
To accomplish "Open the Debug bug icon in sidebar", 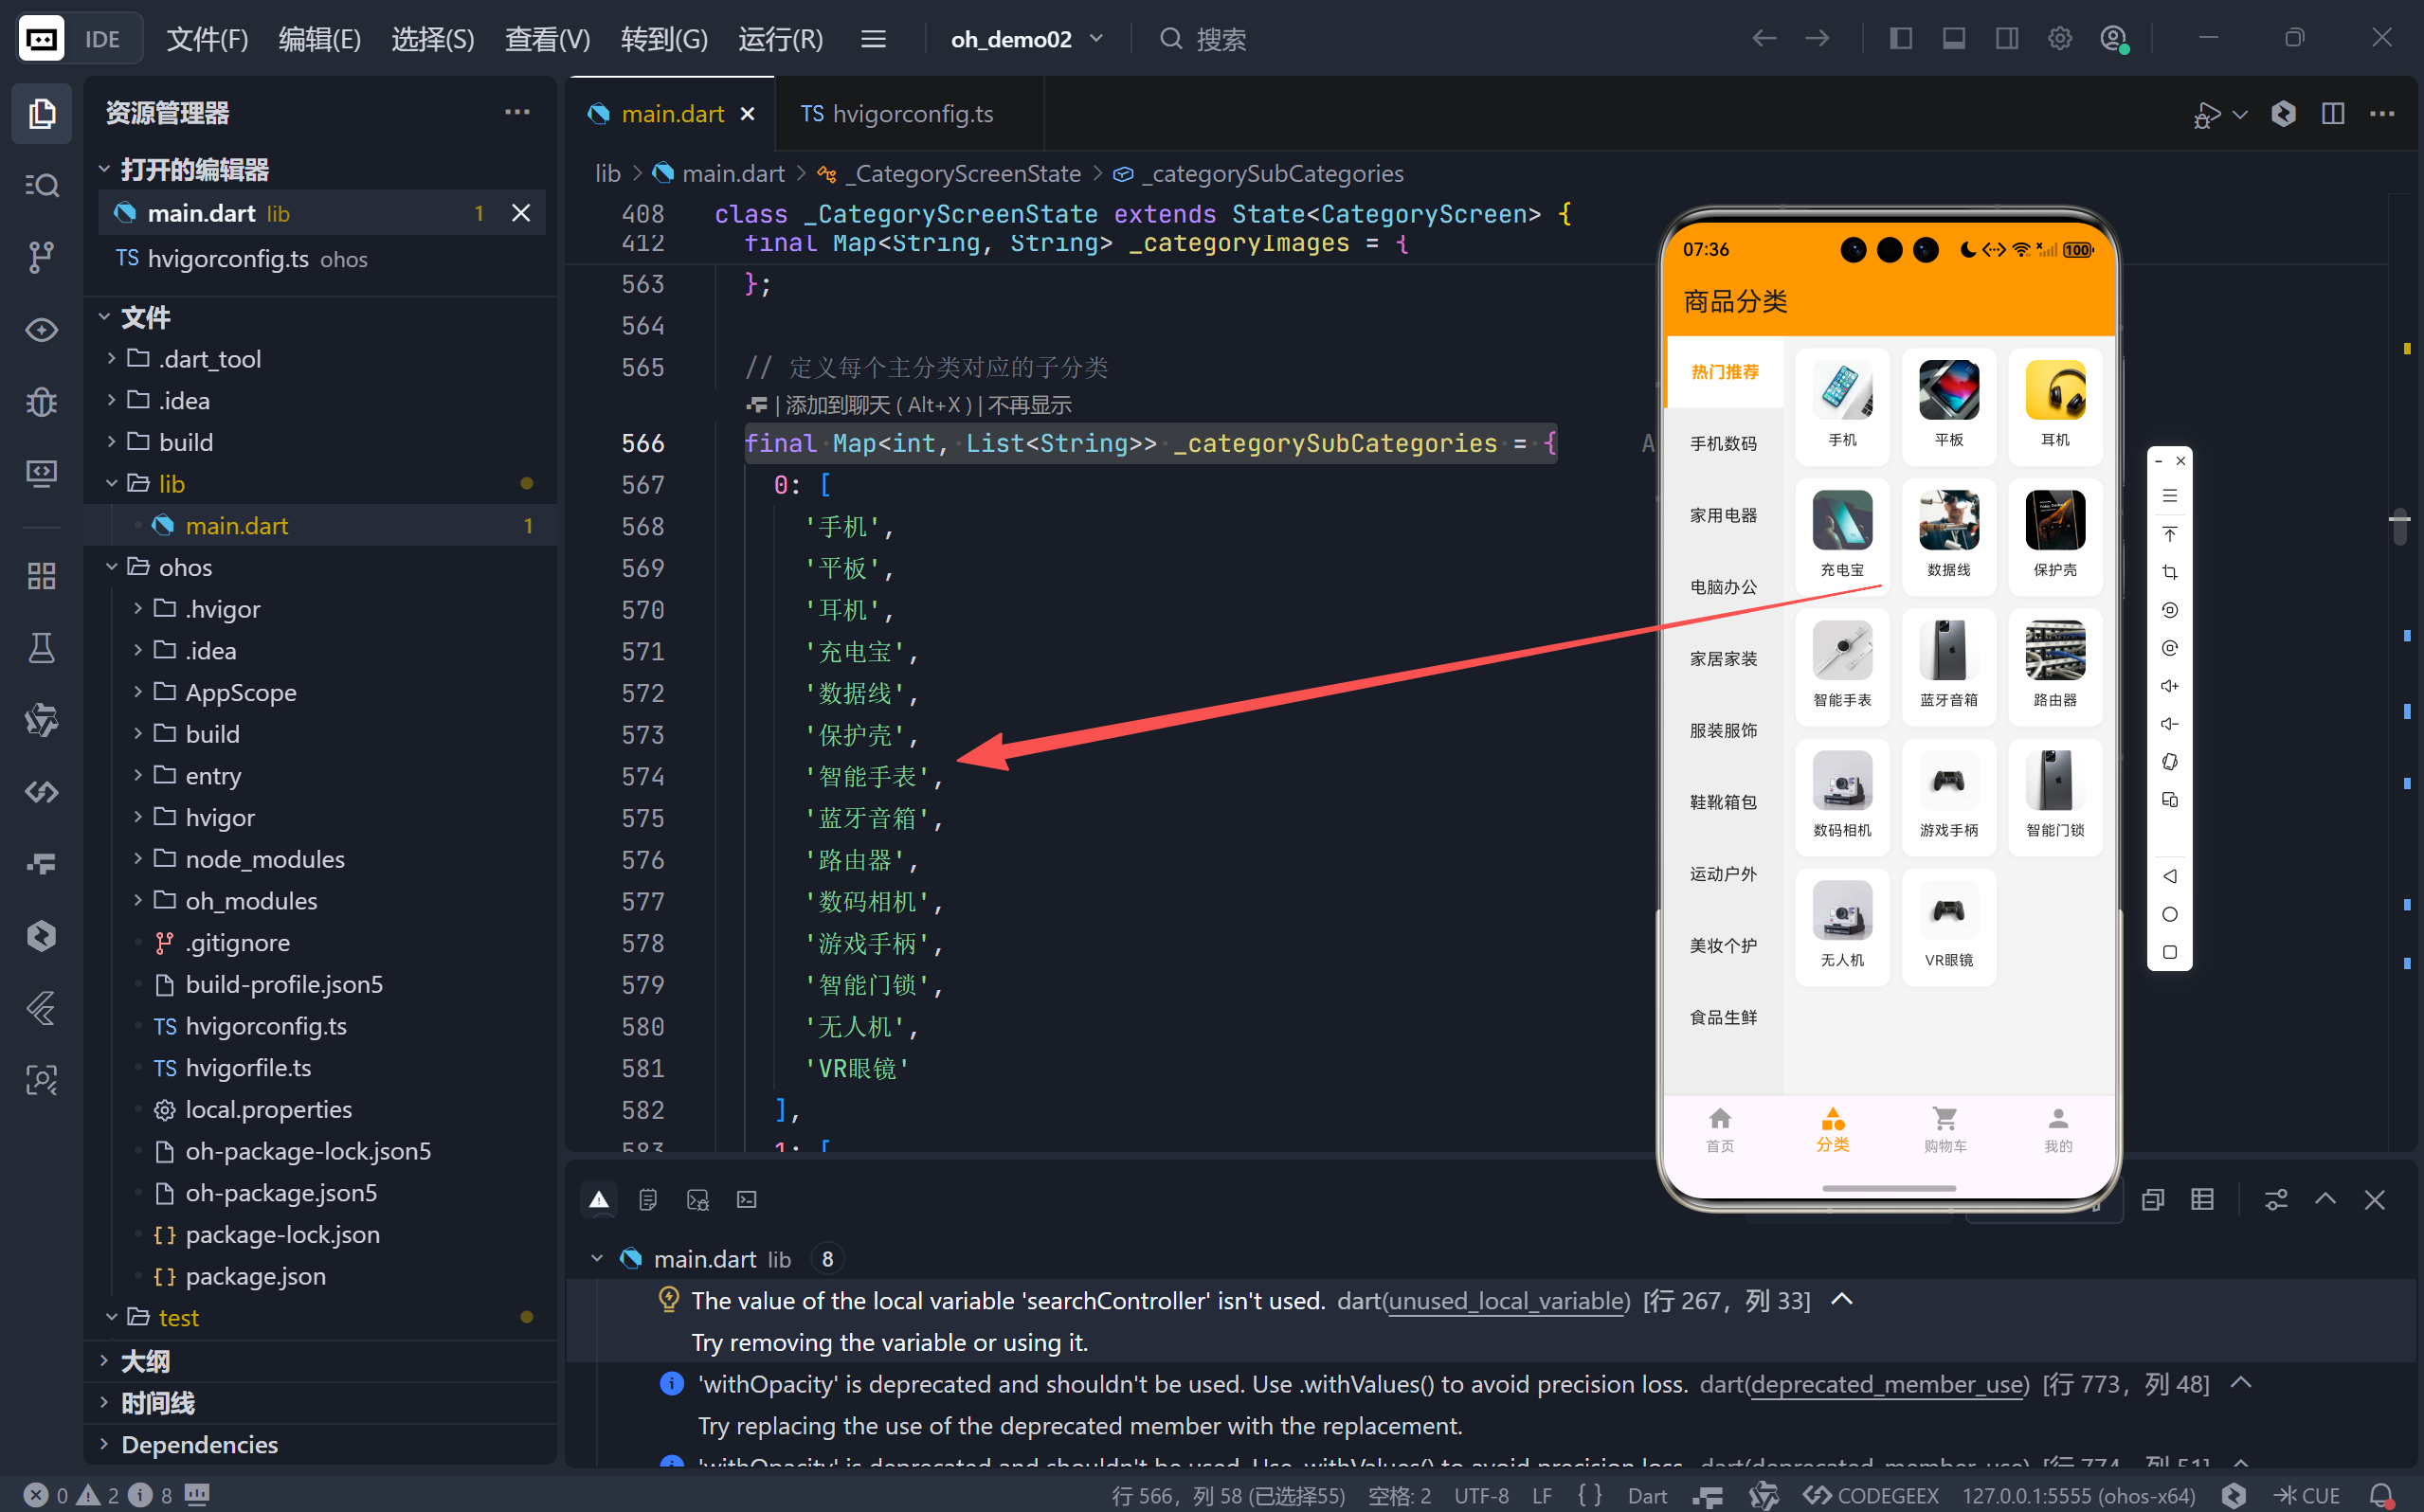I will tap(41, 402).
